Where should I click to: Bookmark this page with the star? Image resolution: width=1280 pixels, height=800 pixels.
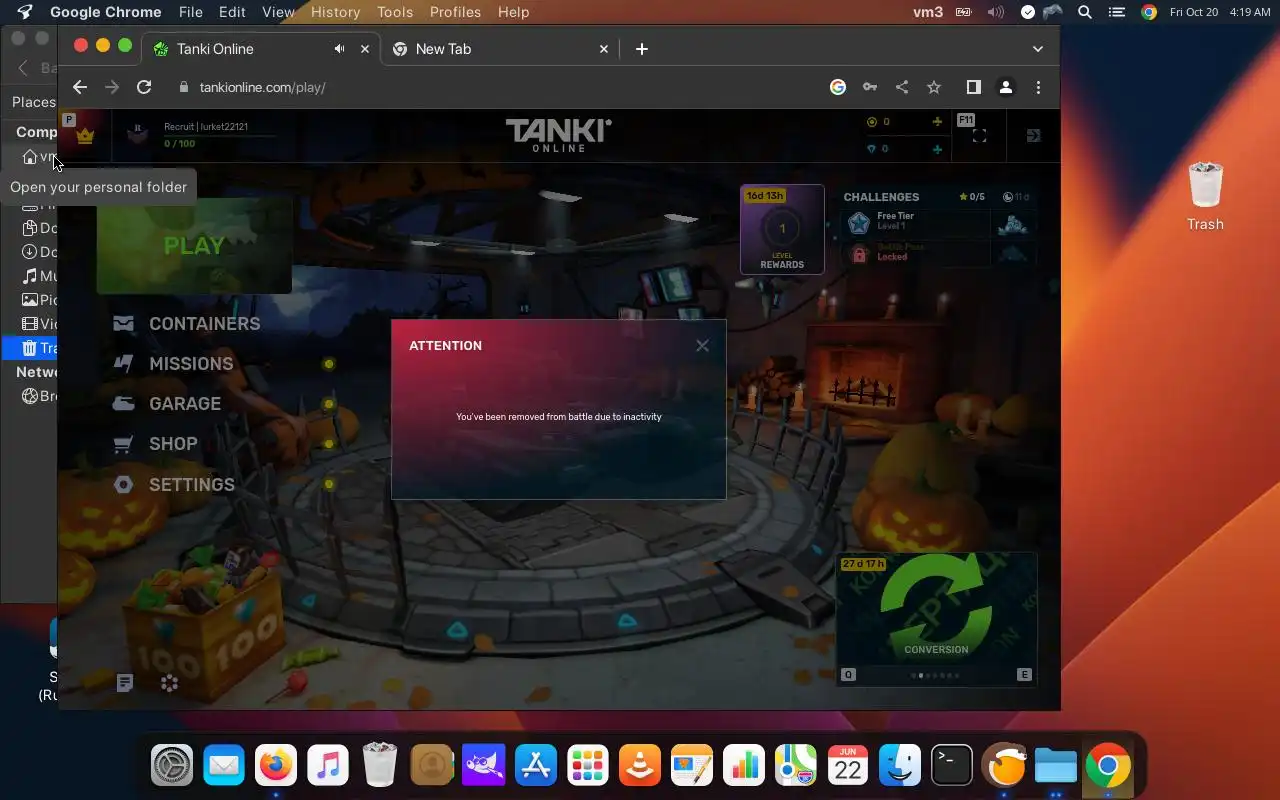click(x=934, y=87)
